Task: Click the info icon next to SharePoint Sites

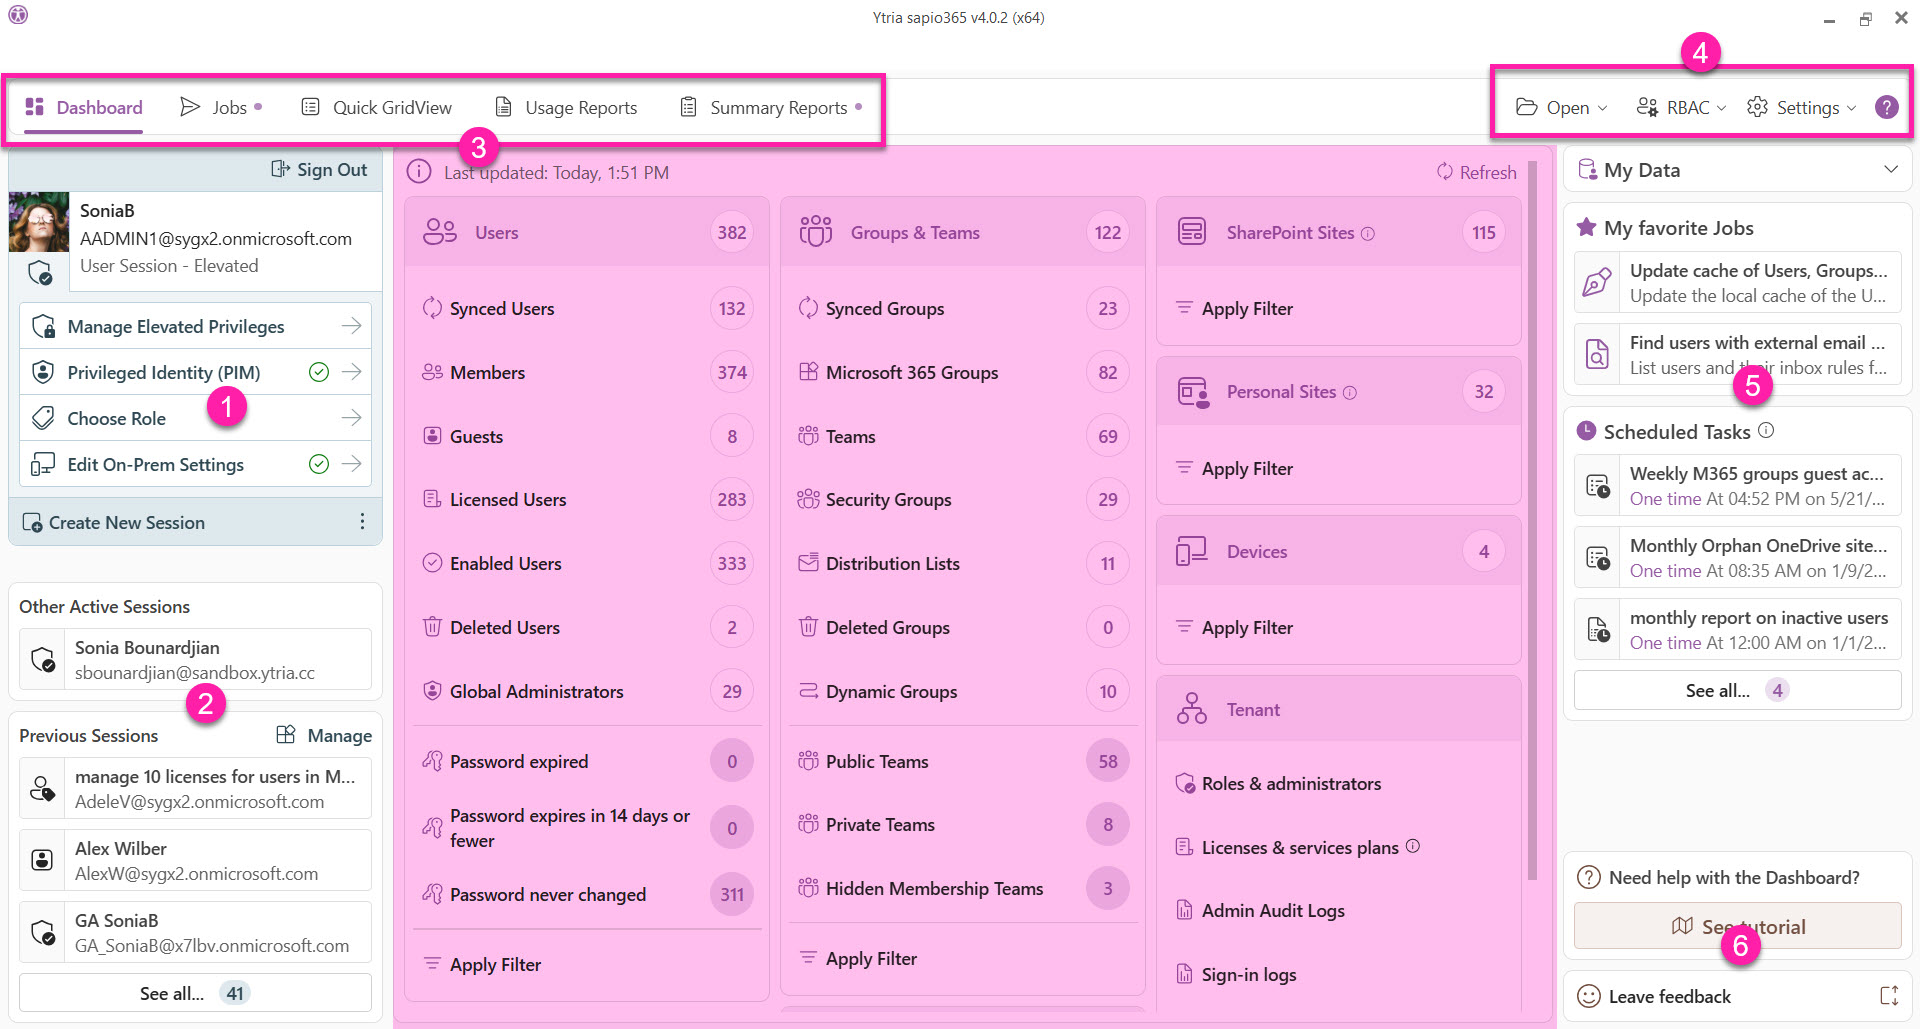Action: [1368, 233]
